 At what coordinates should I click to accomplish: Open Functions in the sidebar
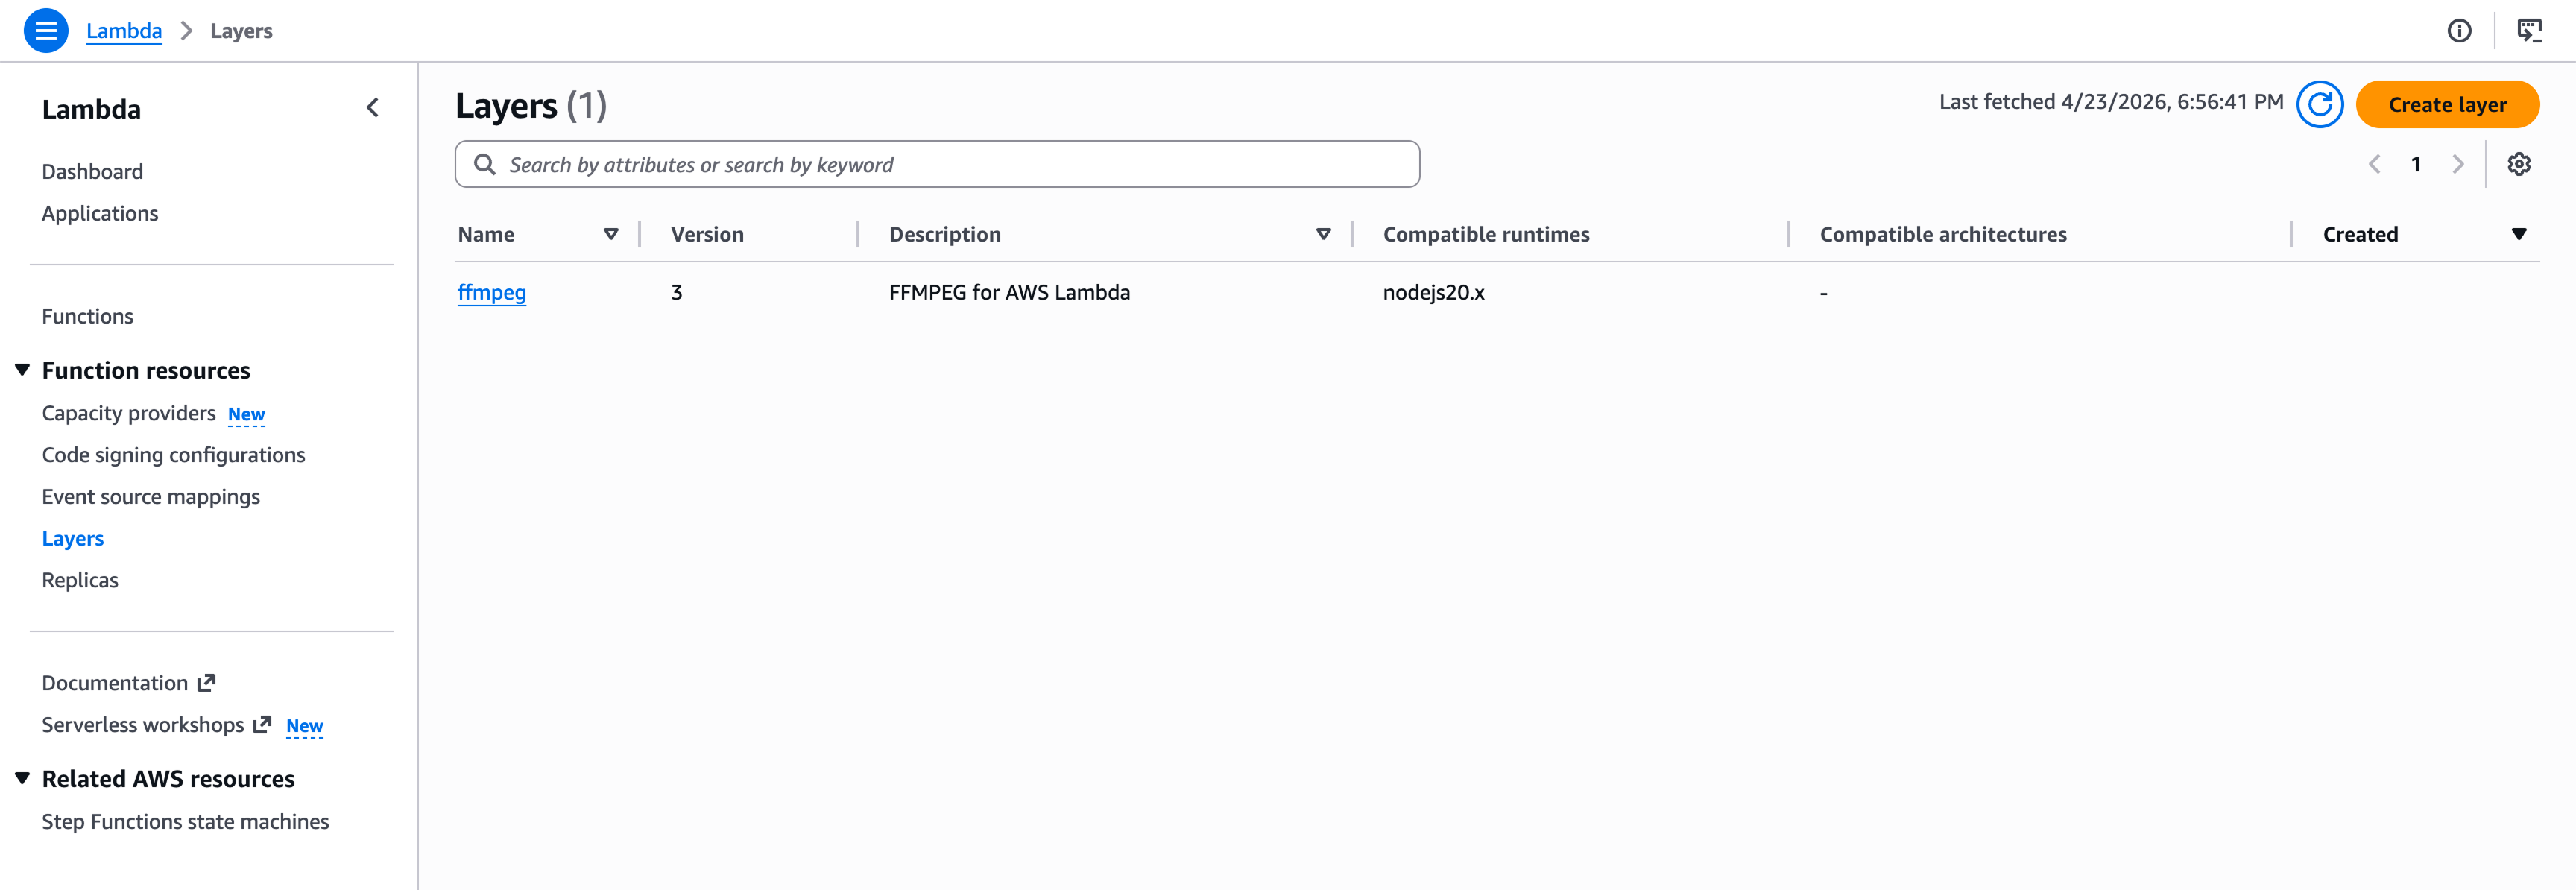pos(87,316)
